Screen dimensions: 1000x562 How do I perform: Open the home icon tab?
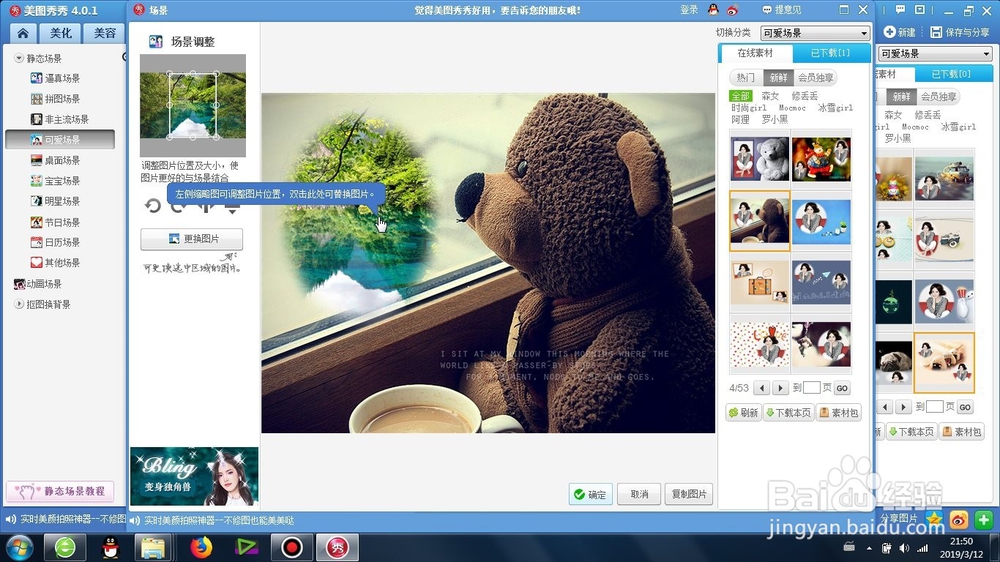click(x=23, y=33)
